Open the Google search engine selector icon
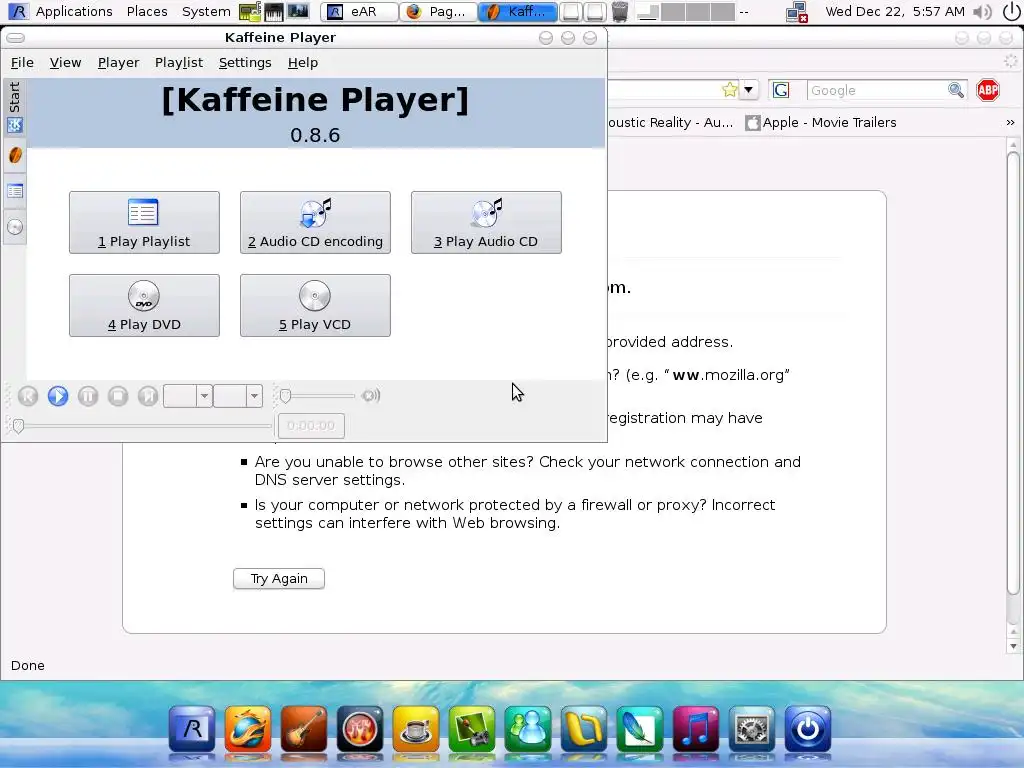The width and height of the screenshot is (1024, 768). pos(781,90)
